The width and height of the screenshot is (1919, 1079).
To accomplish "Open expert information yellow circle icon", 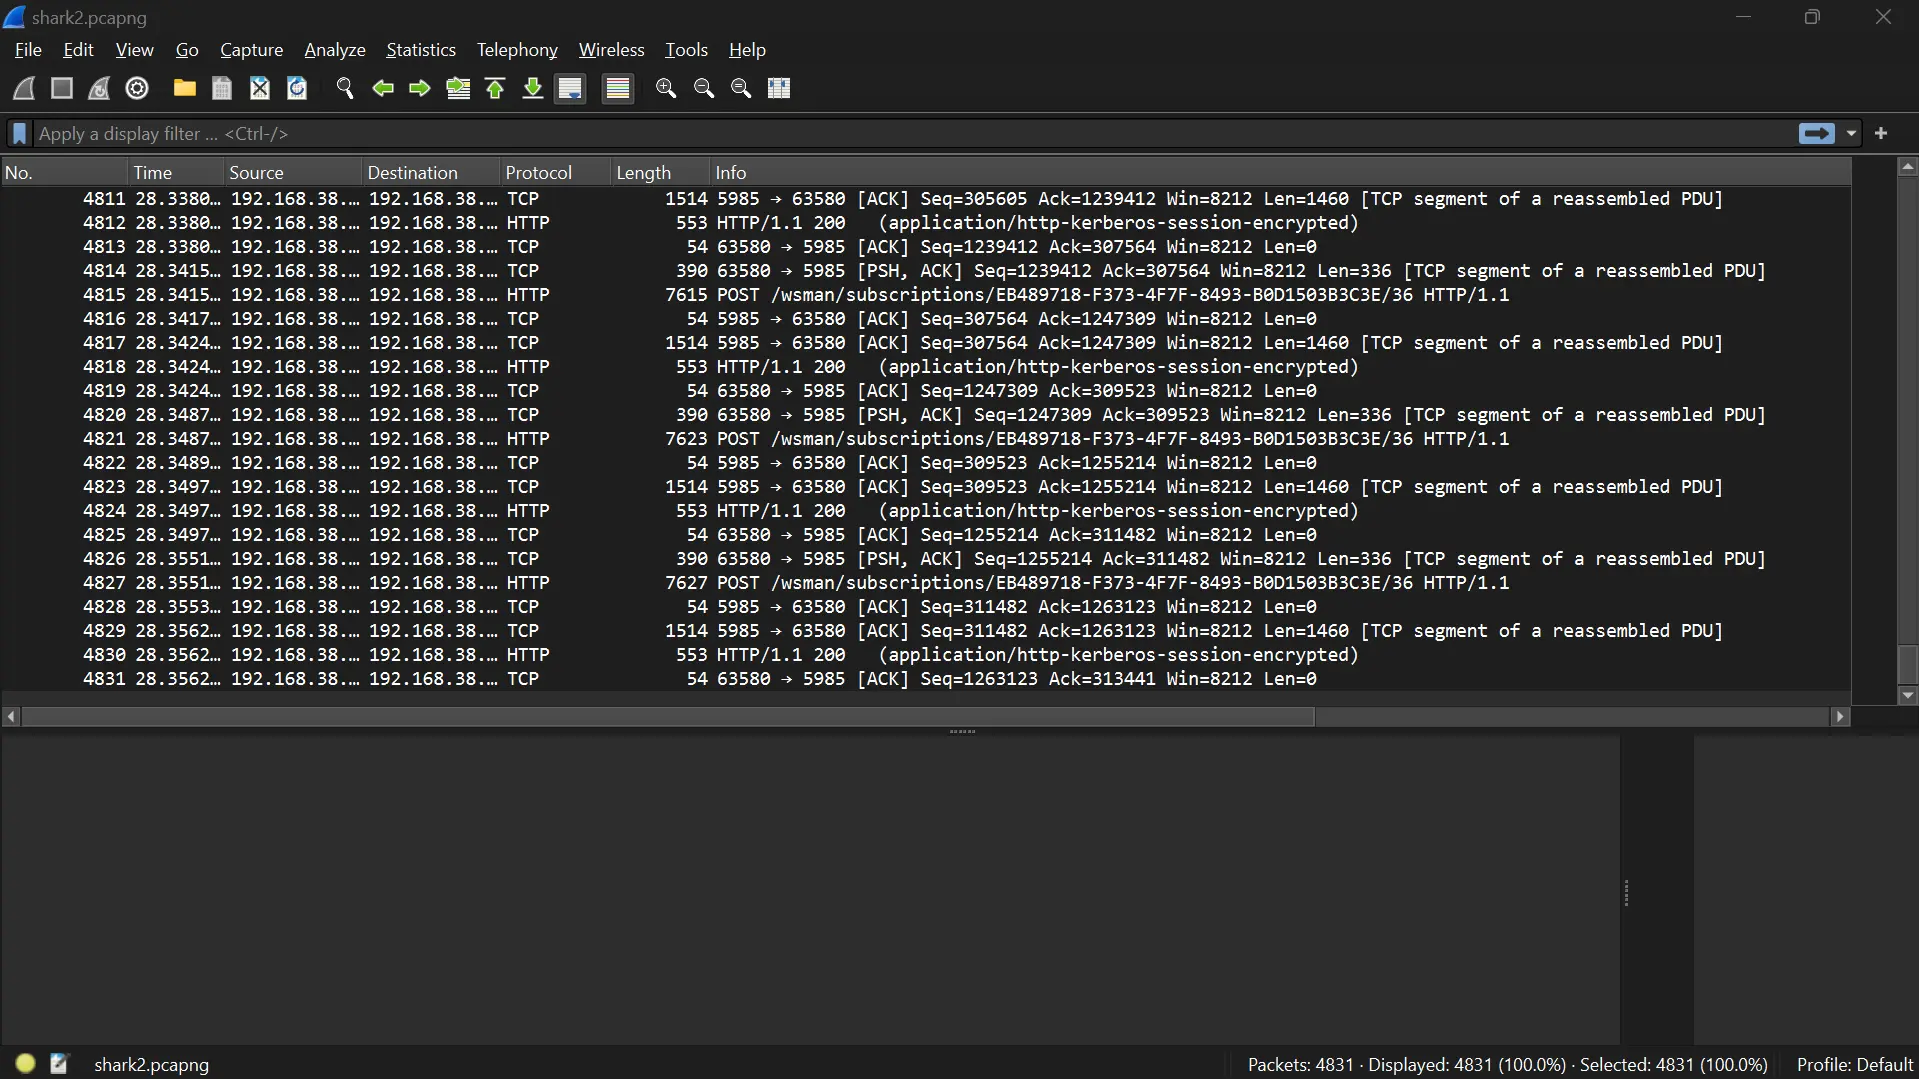I will click(x=26, y=1064).
